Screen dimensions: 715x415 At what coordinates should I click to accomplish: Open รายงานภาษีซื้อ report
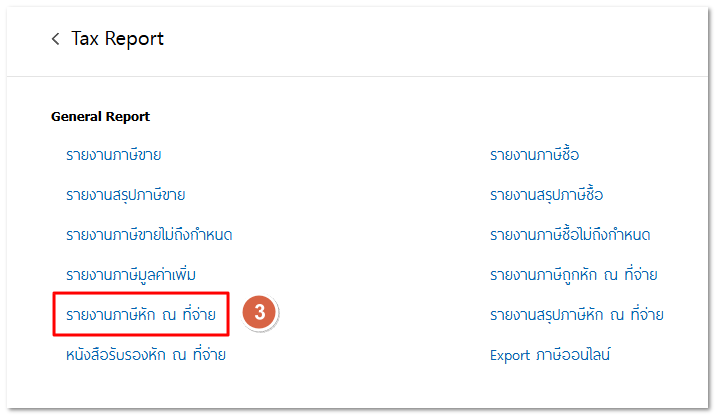coord(534,155)
